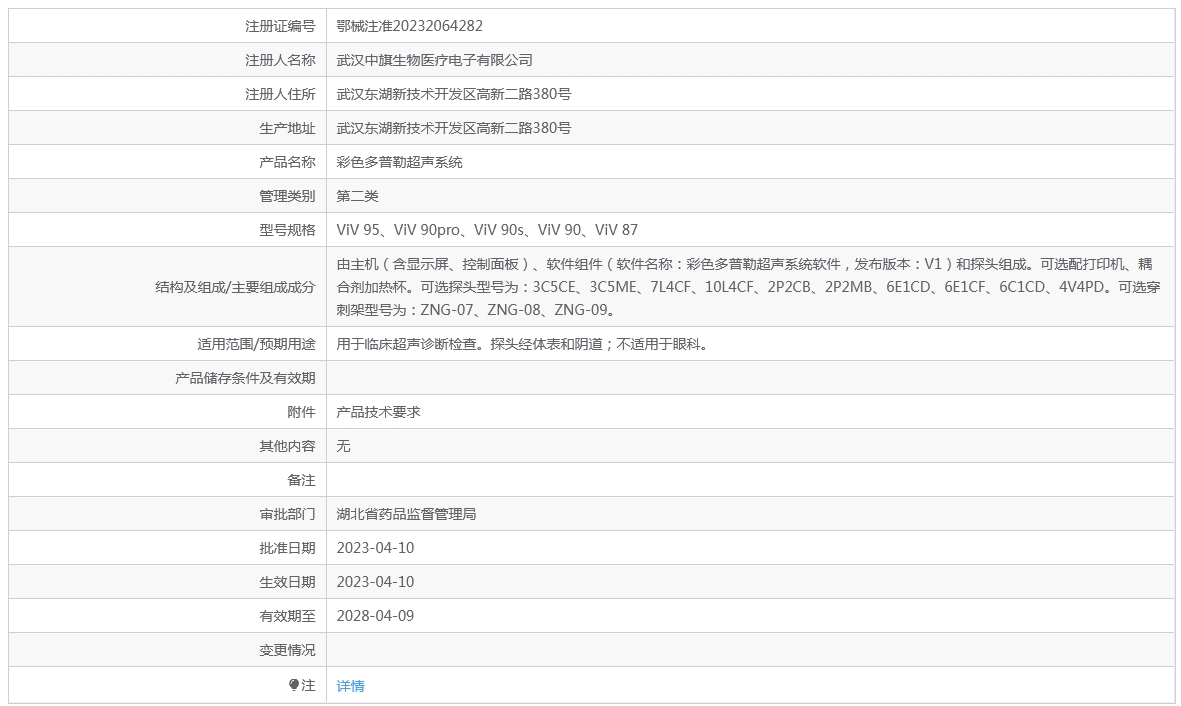Click the 适用范围/预期用途 label
This screenshot has height=706, width=1181.
pos(256,344)
